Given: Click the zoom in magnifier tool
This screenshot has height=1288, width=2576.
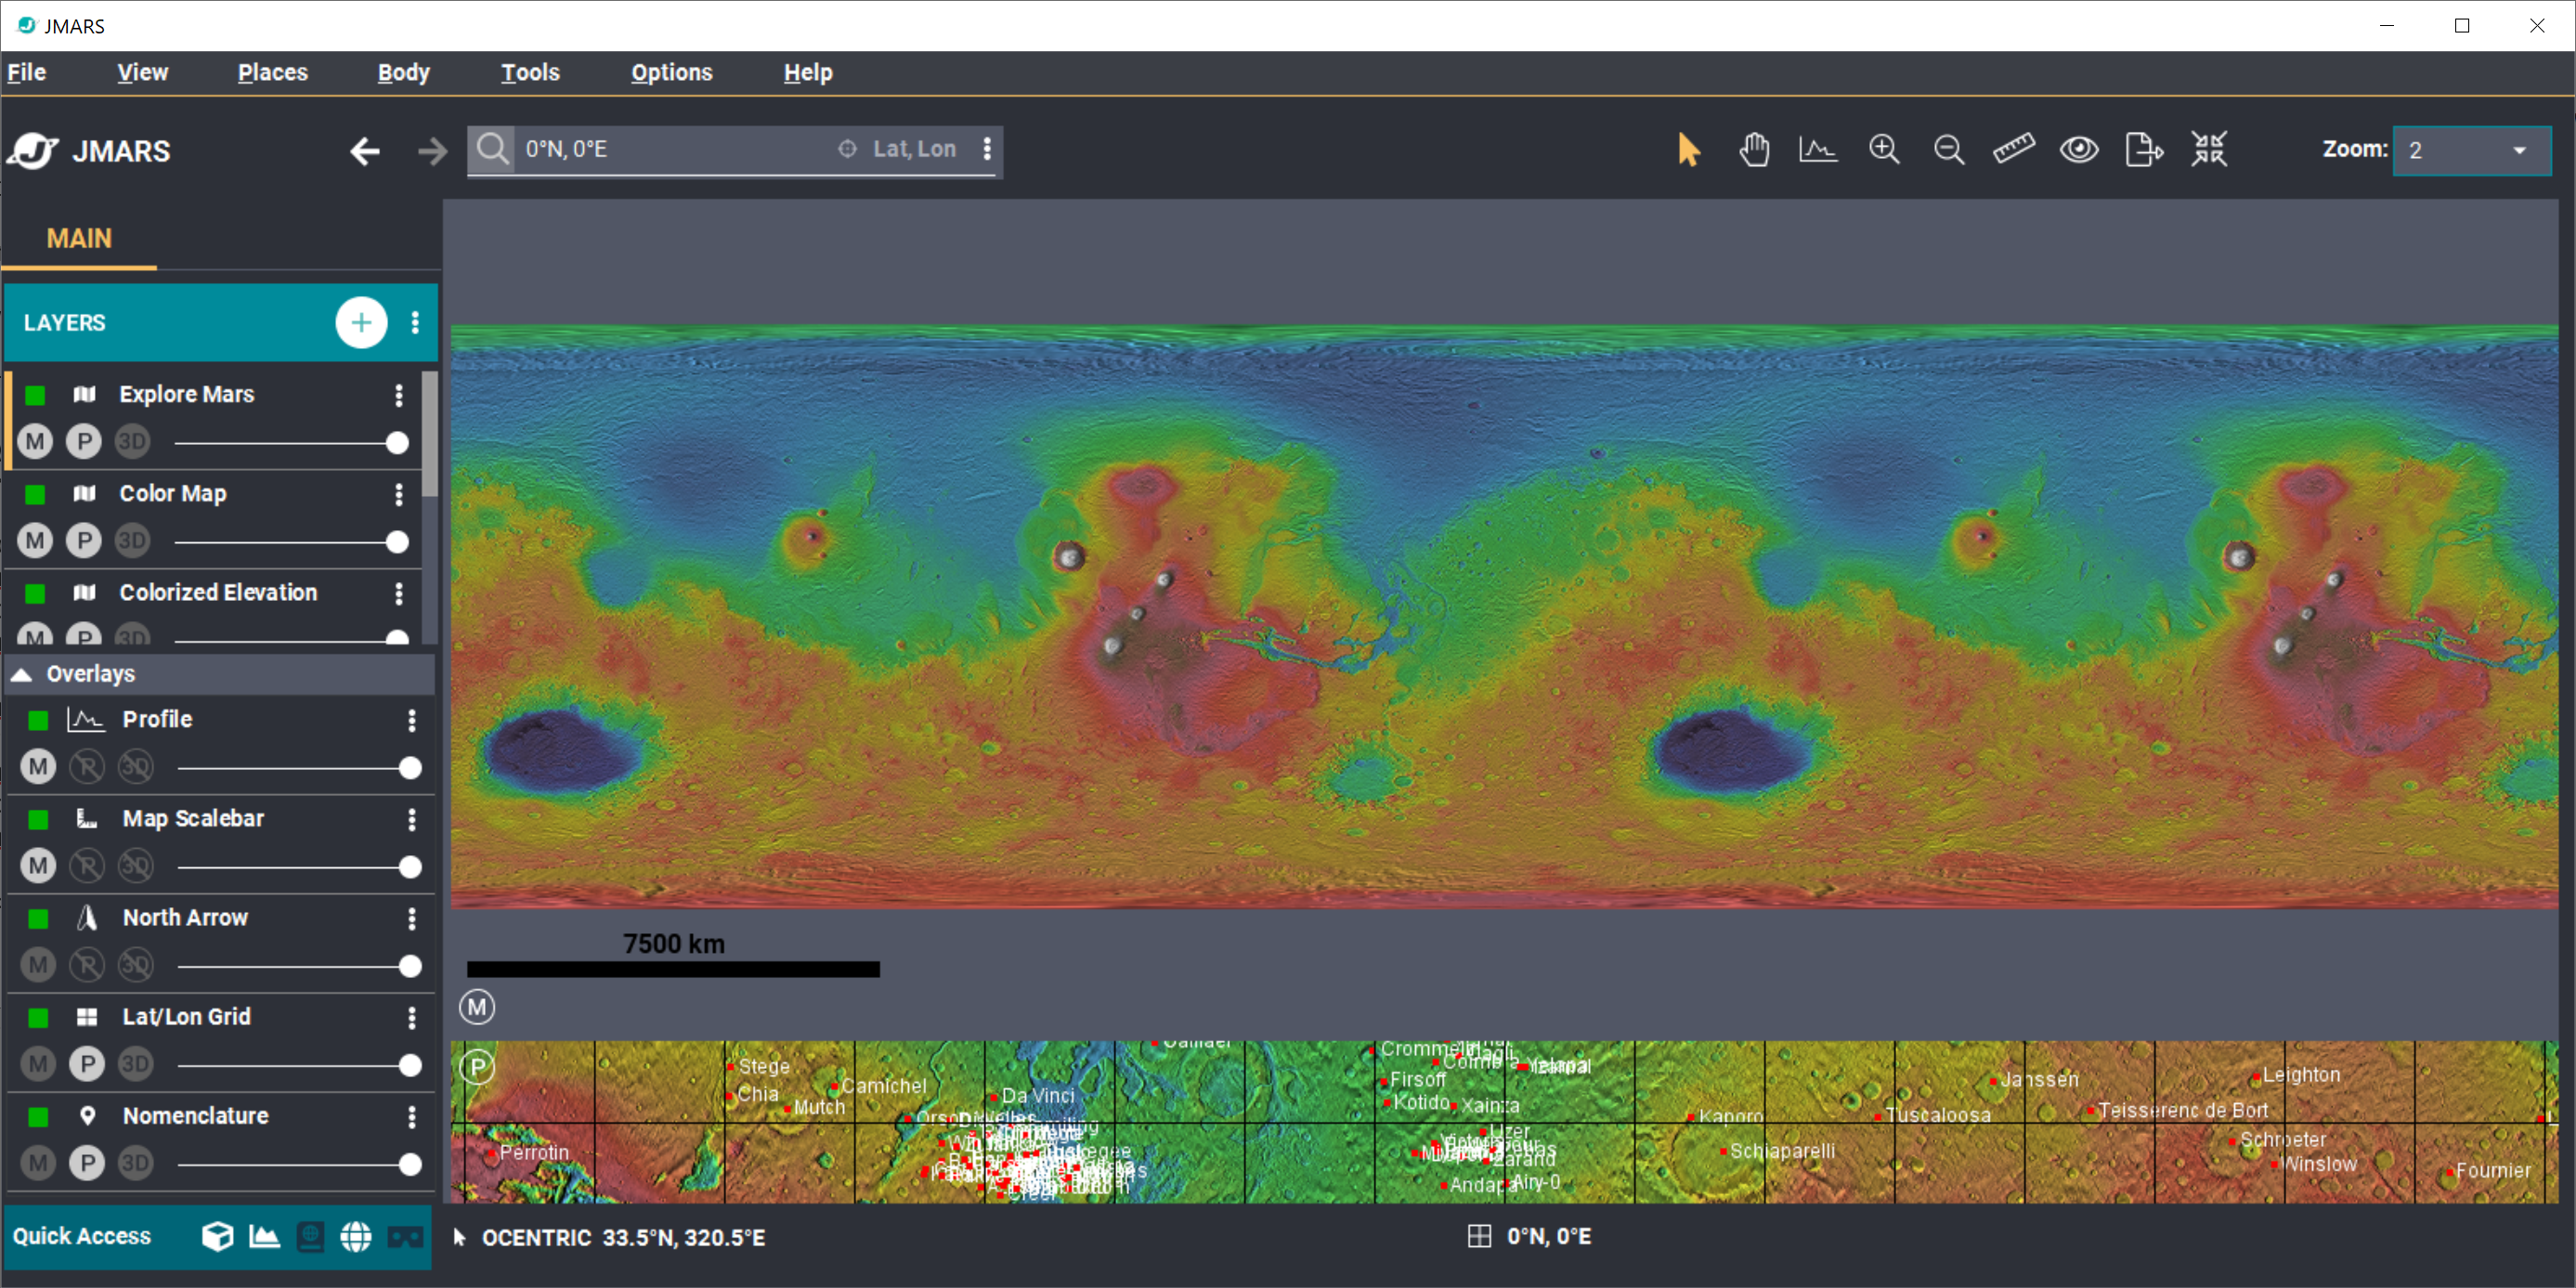Looking at the screenshot, I should pyautogui.click(x=1884, y=150).
